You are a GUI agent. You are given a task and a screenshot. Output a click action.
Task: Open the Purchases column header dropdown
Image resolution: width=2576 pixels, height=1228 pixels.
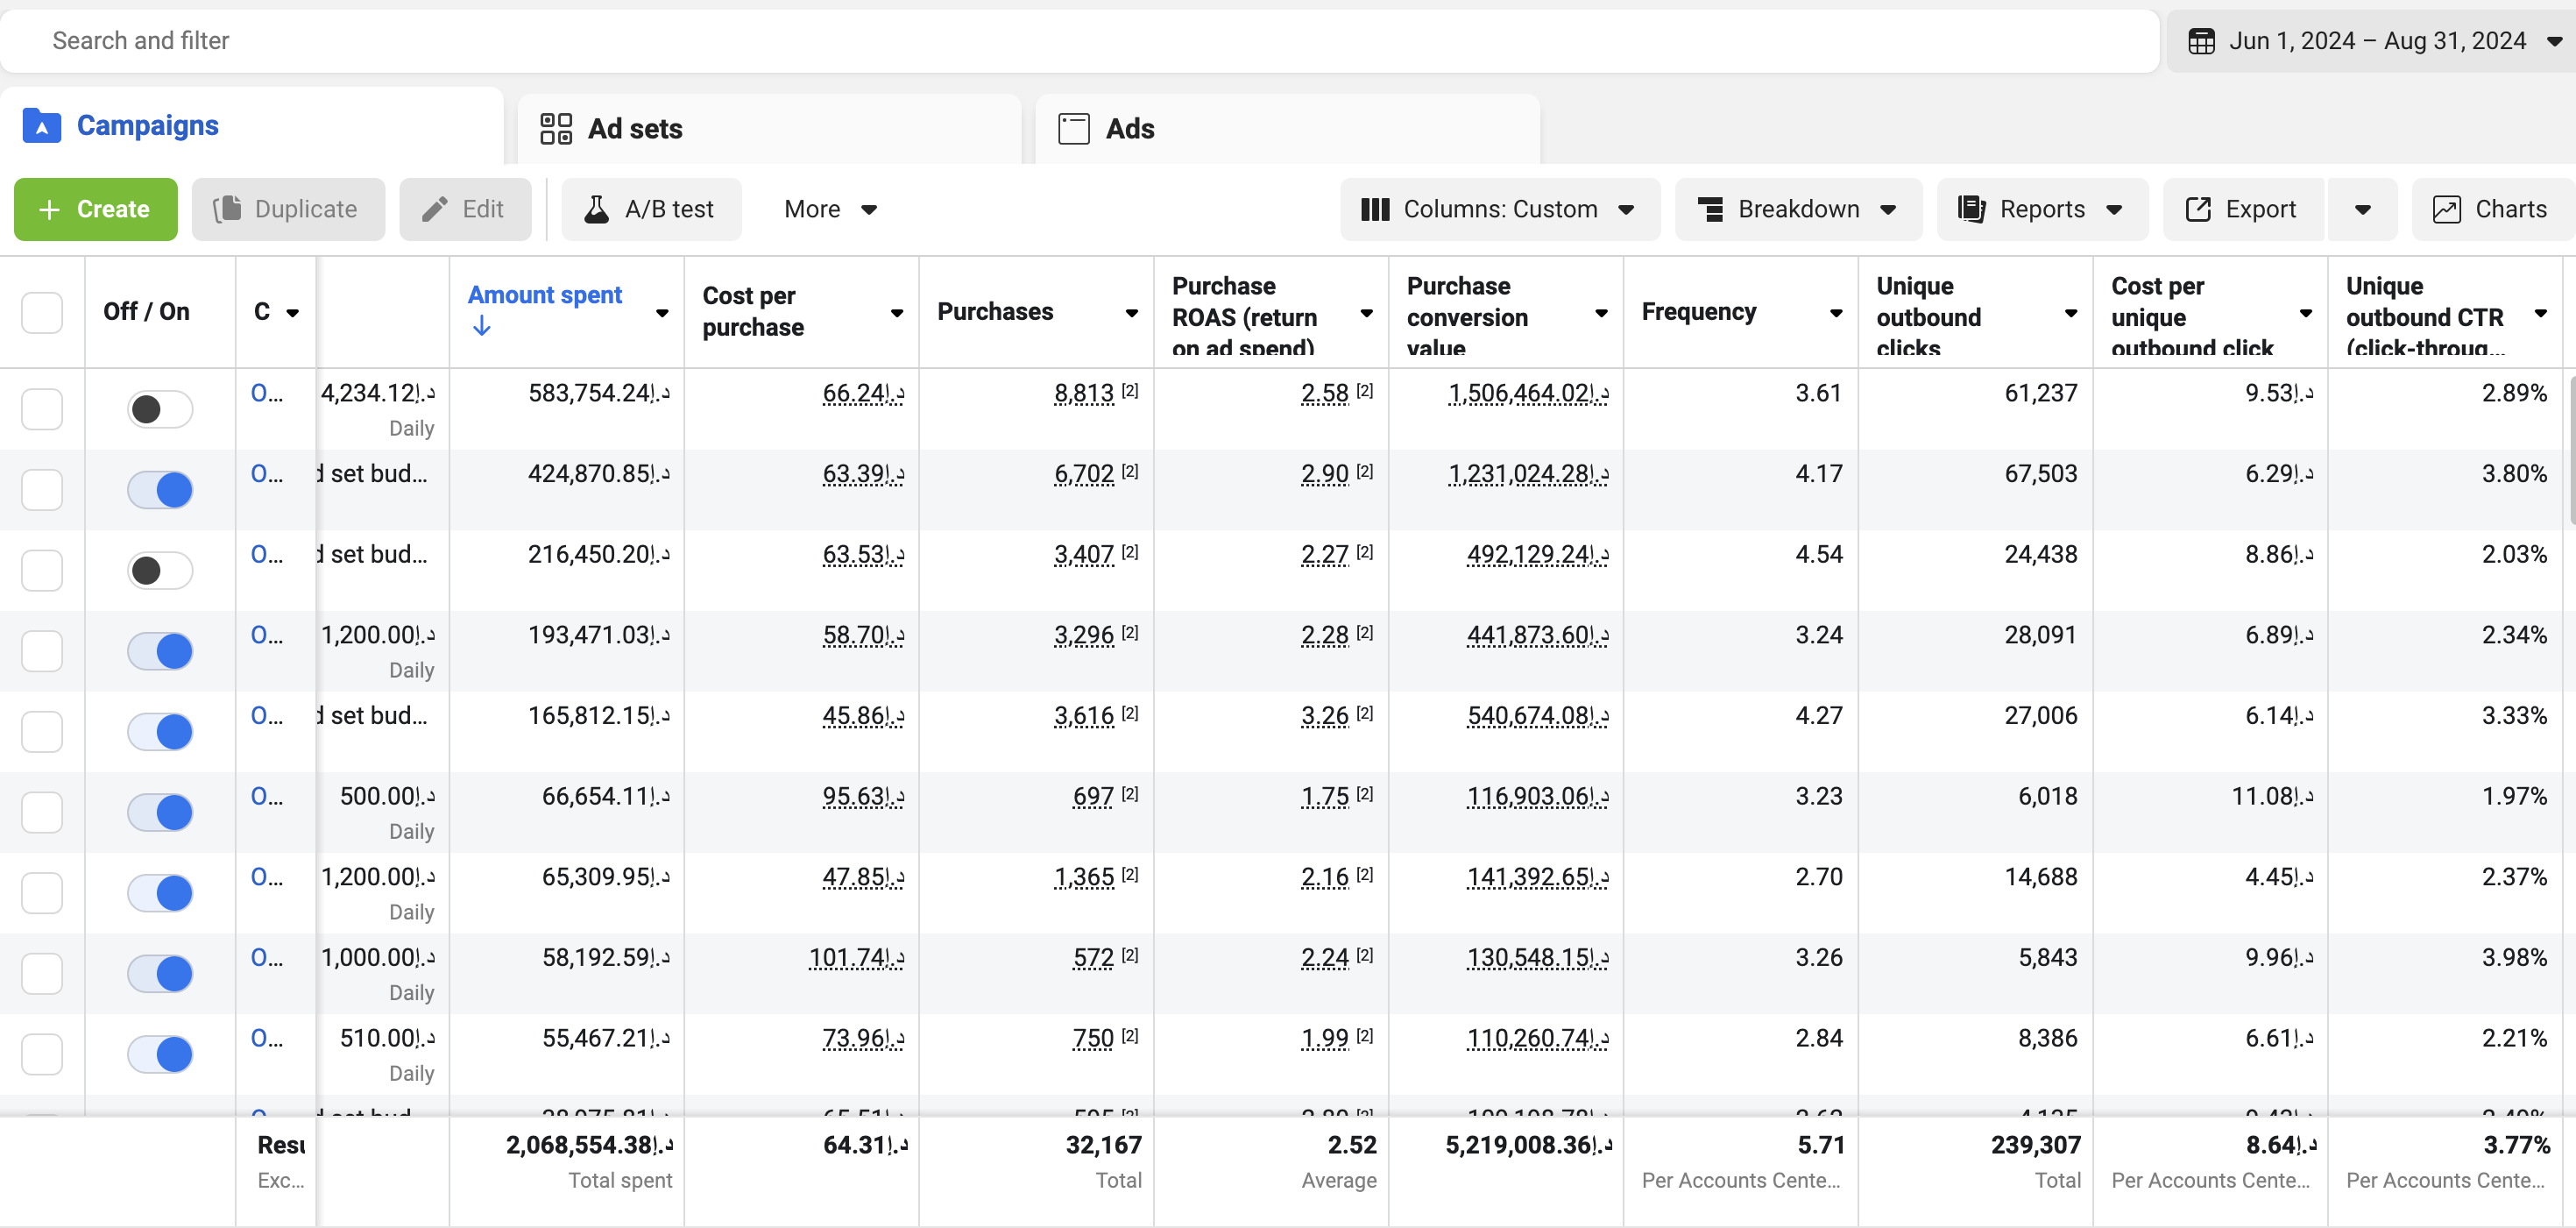tap(1131, 313)
